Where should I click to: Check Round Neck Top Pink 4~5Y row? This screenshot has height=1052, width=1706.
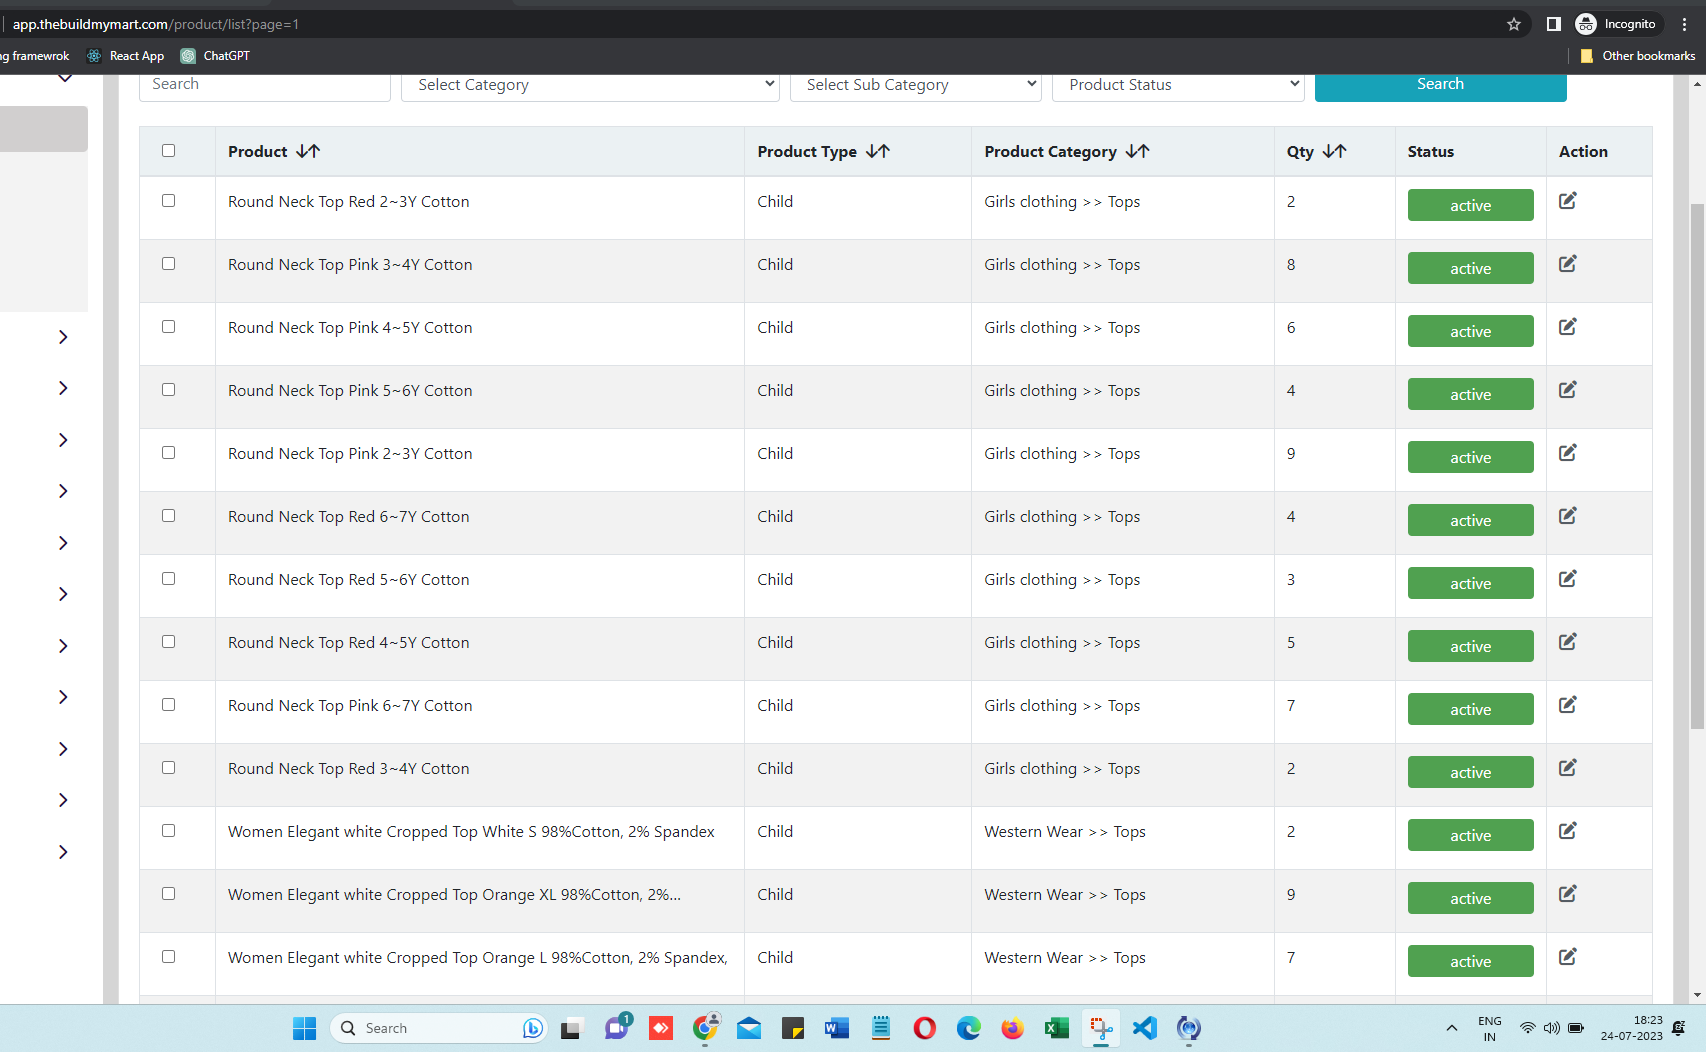168,327
